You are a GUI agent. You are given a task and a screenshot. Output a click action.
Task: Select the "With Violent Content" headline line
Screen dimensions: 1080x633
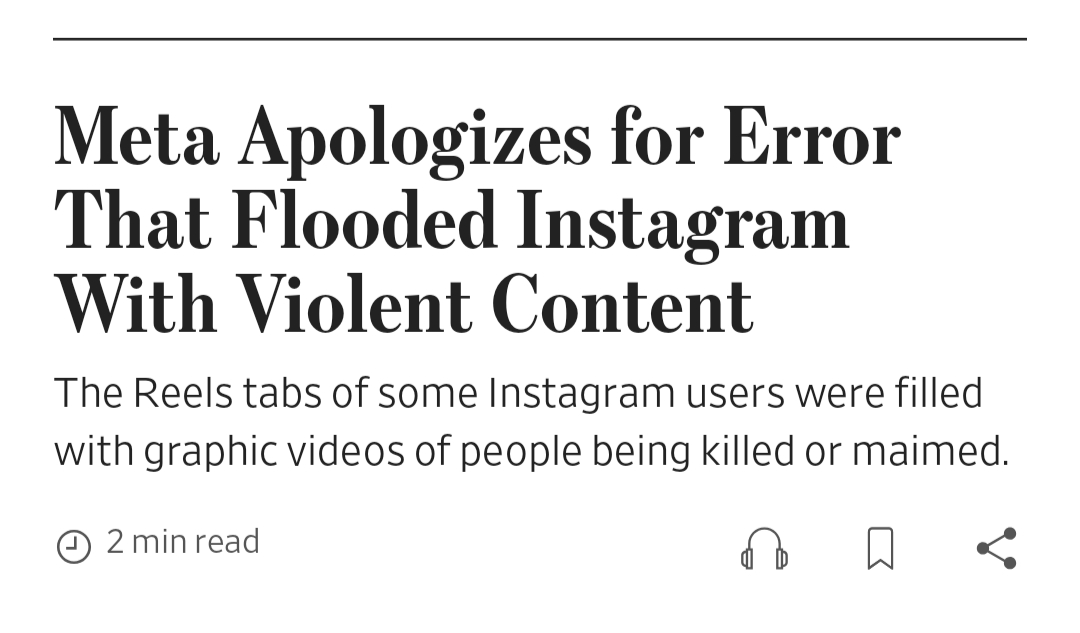coord(403,303)
